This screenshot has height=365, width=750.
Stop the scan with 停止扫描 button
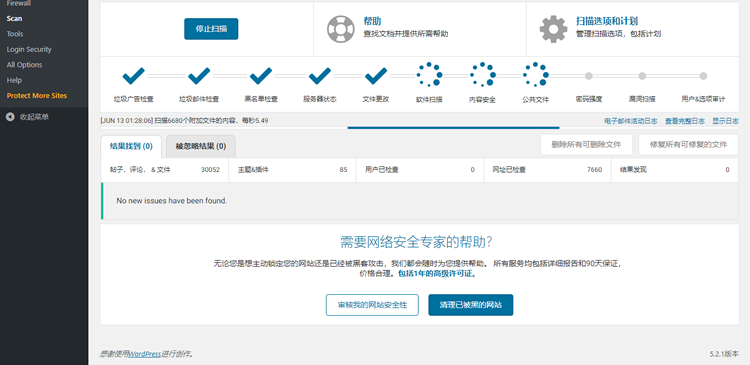click(211, 29)
